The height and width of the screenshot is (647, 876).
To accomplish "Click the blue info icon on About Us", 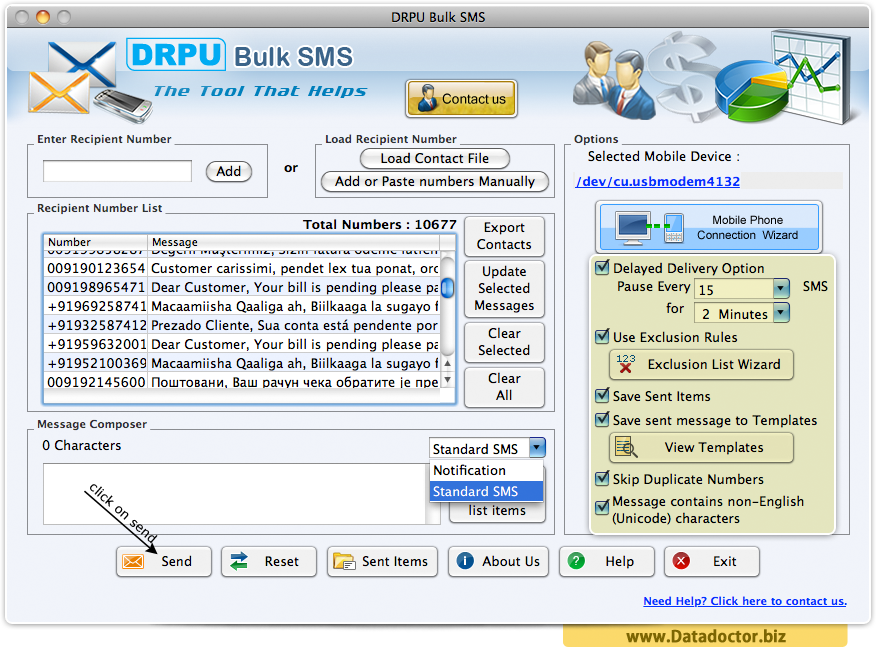I will click(465, 560).
